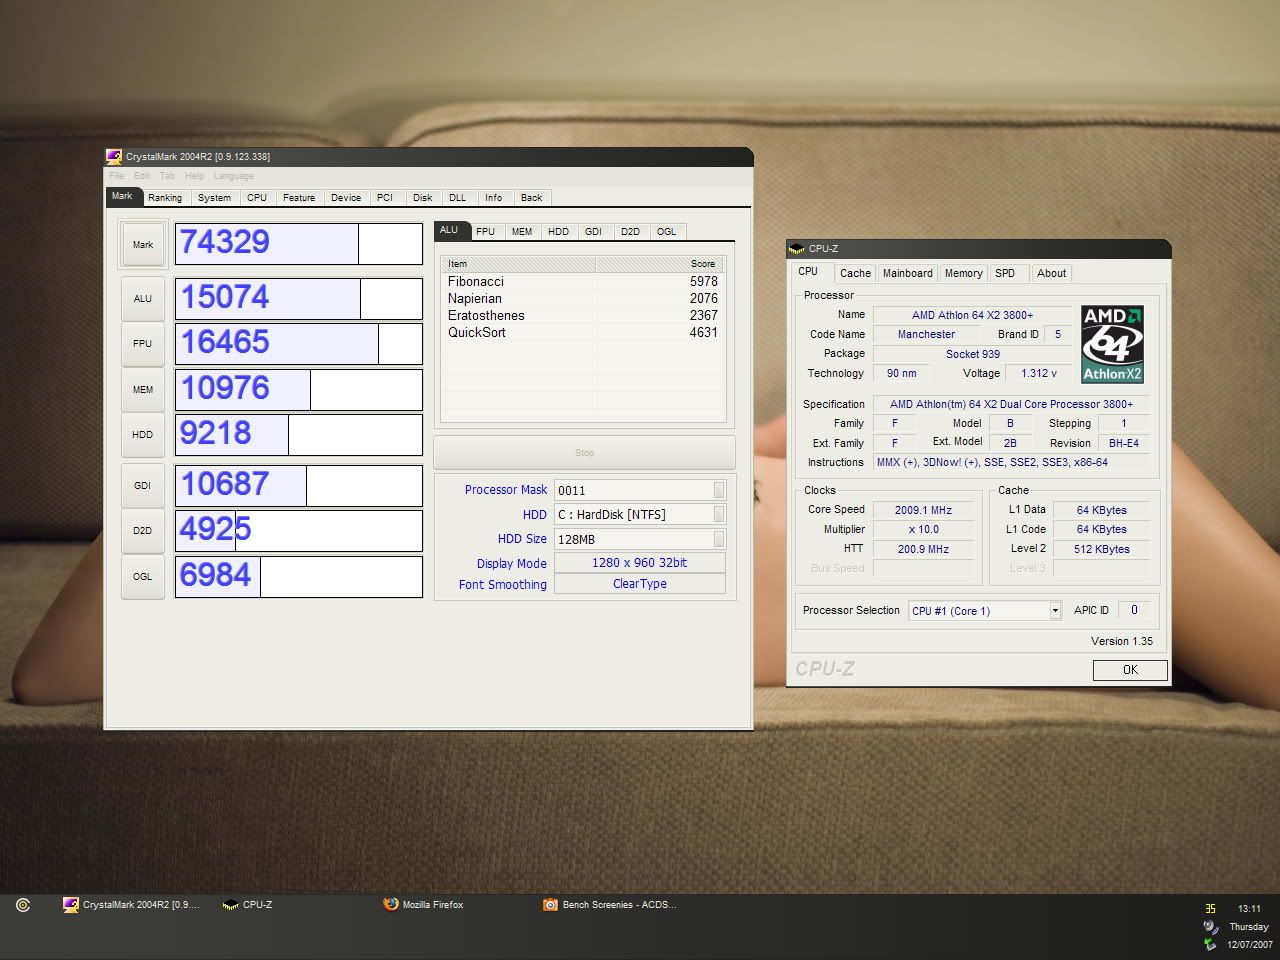This screenshot has width=1280, height=960.
Task: Select the OGL results sub-tab
Action: [x=666, y=232]
